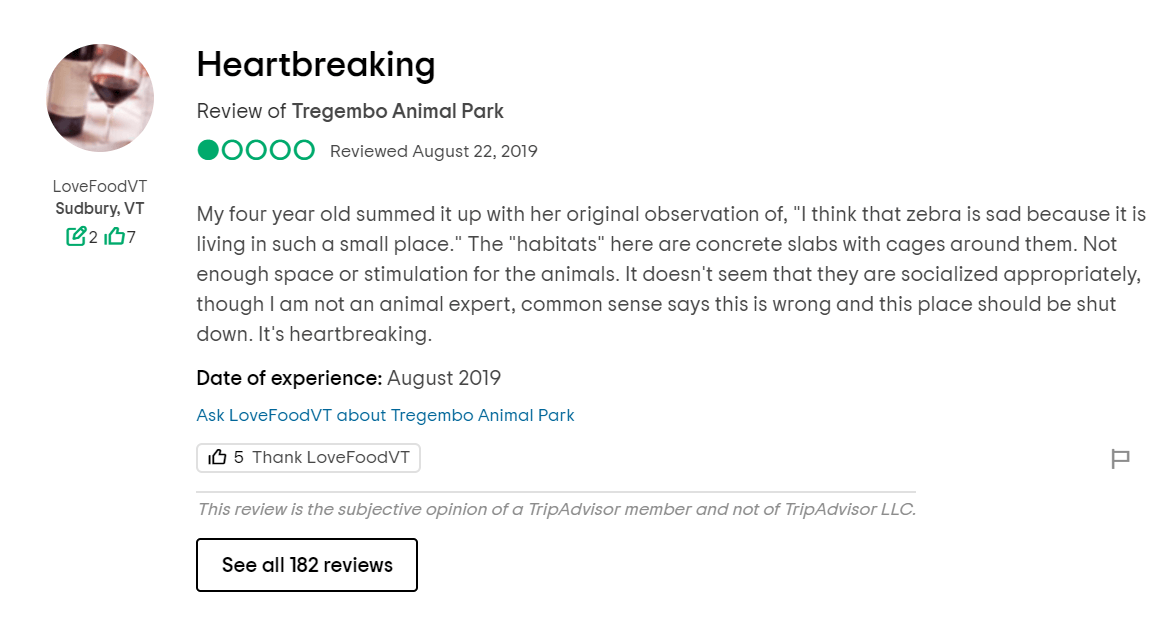Click the third empty rating bubble
This screenshot has width=1157, height=618.
point(256,151)
